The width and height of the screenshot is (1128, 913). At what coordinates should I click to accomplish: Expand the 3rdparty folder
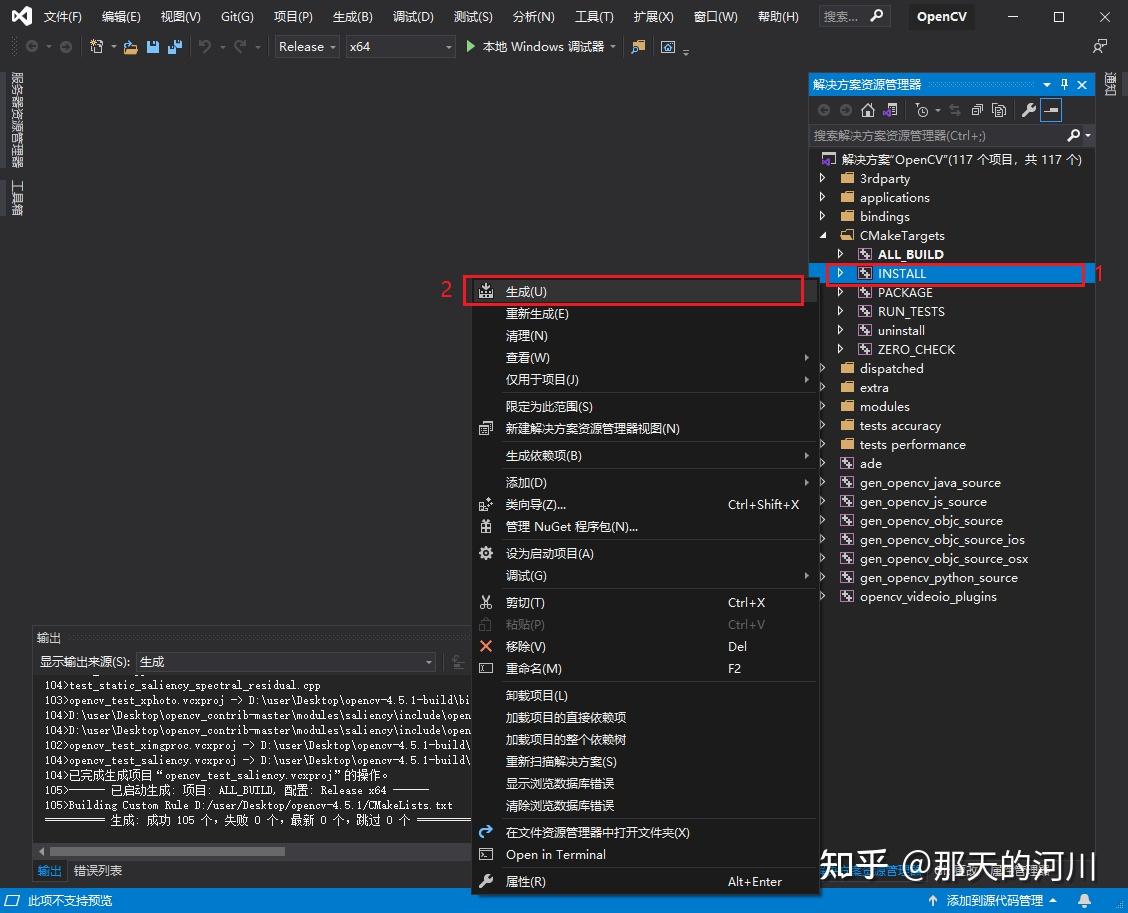pyautogui.click(x=823, y=178)
